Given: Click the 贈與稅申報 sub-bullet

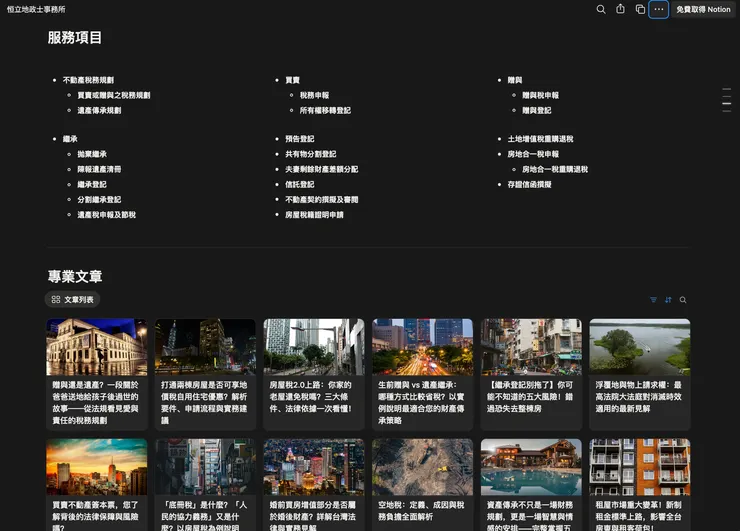Looking at the screenshot, I should coord(540,95).
